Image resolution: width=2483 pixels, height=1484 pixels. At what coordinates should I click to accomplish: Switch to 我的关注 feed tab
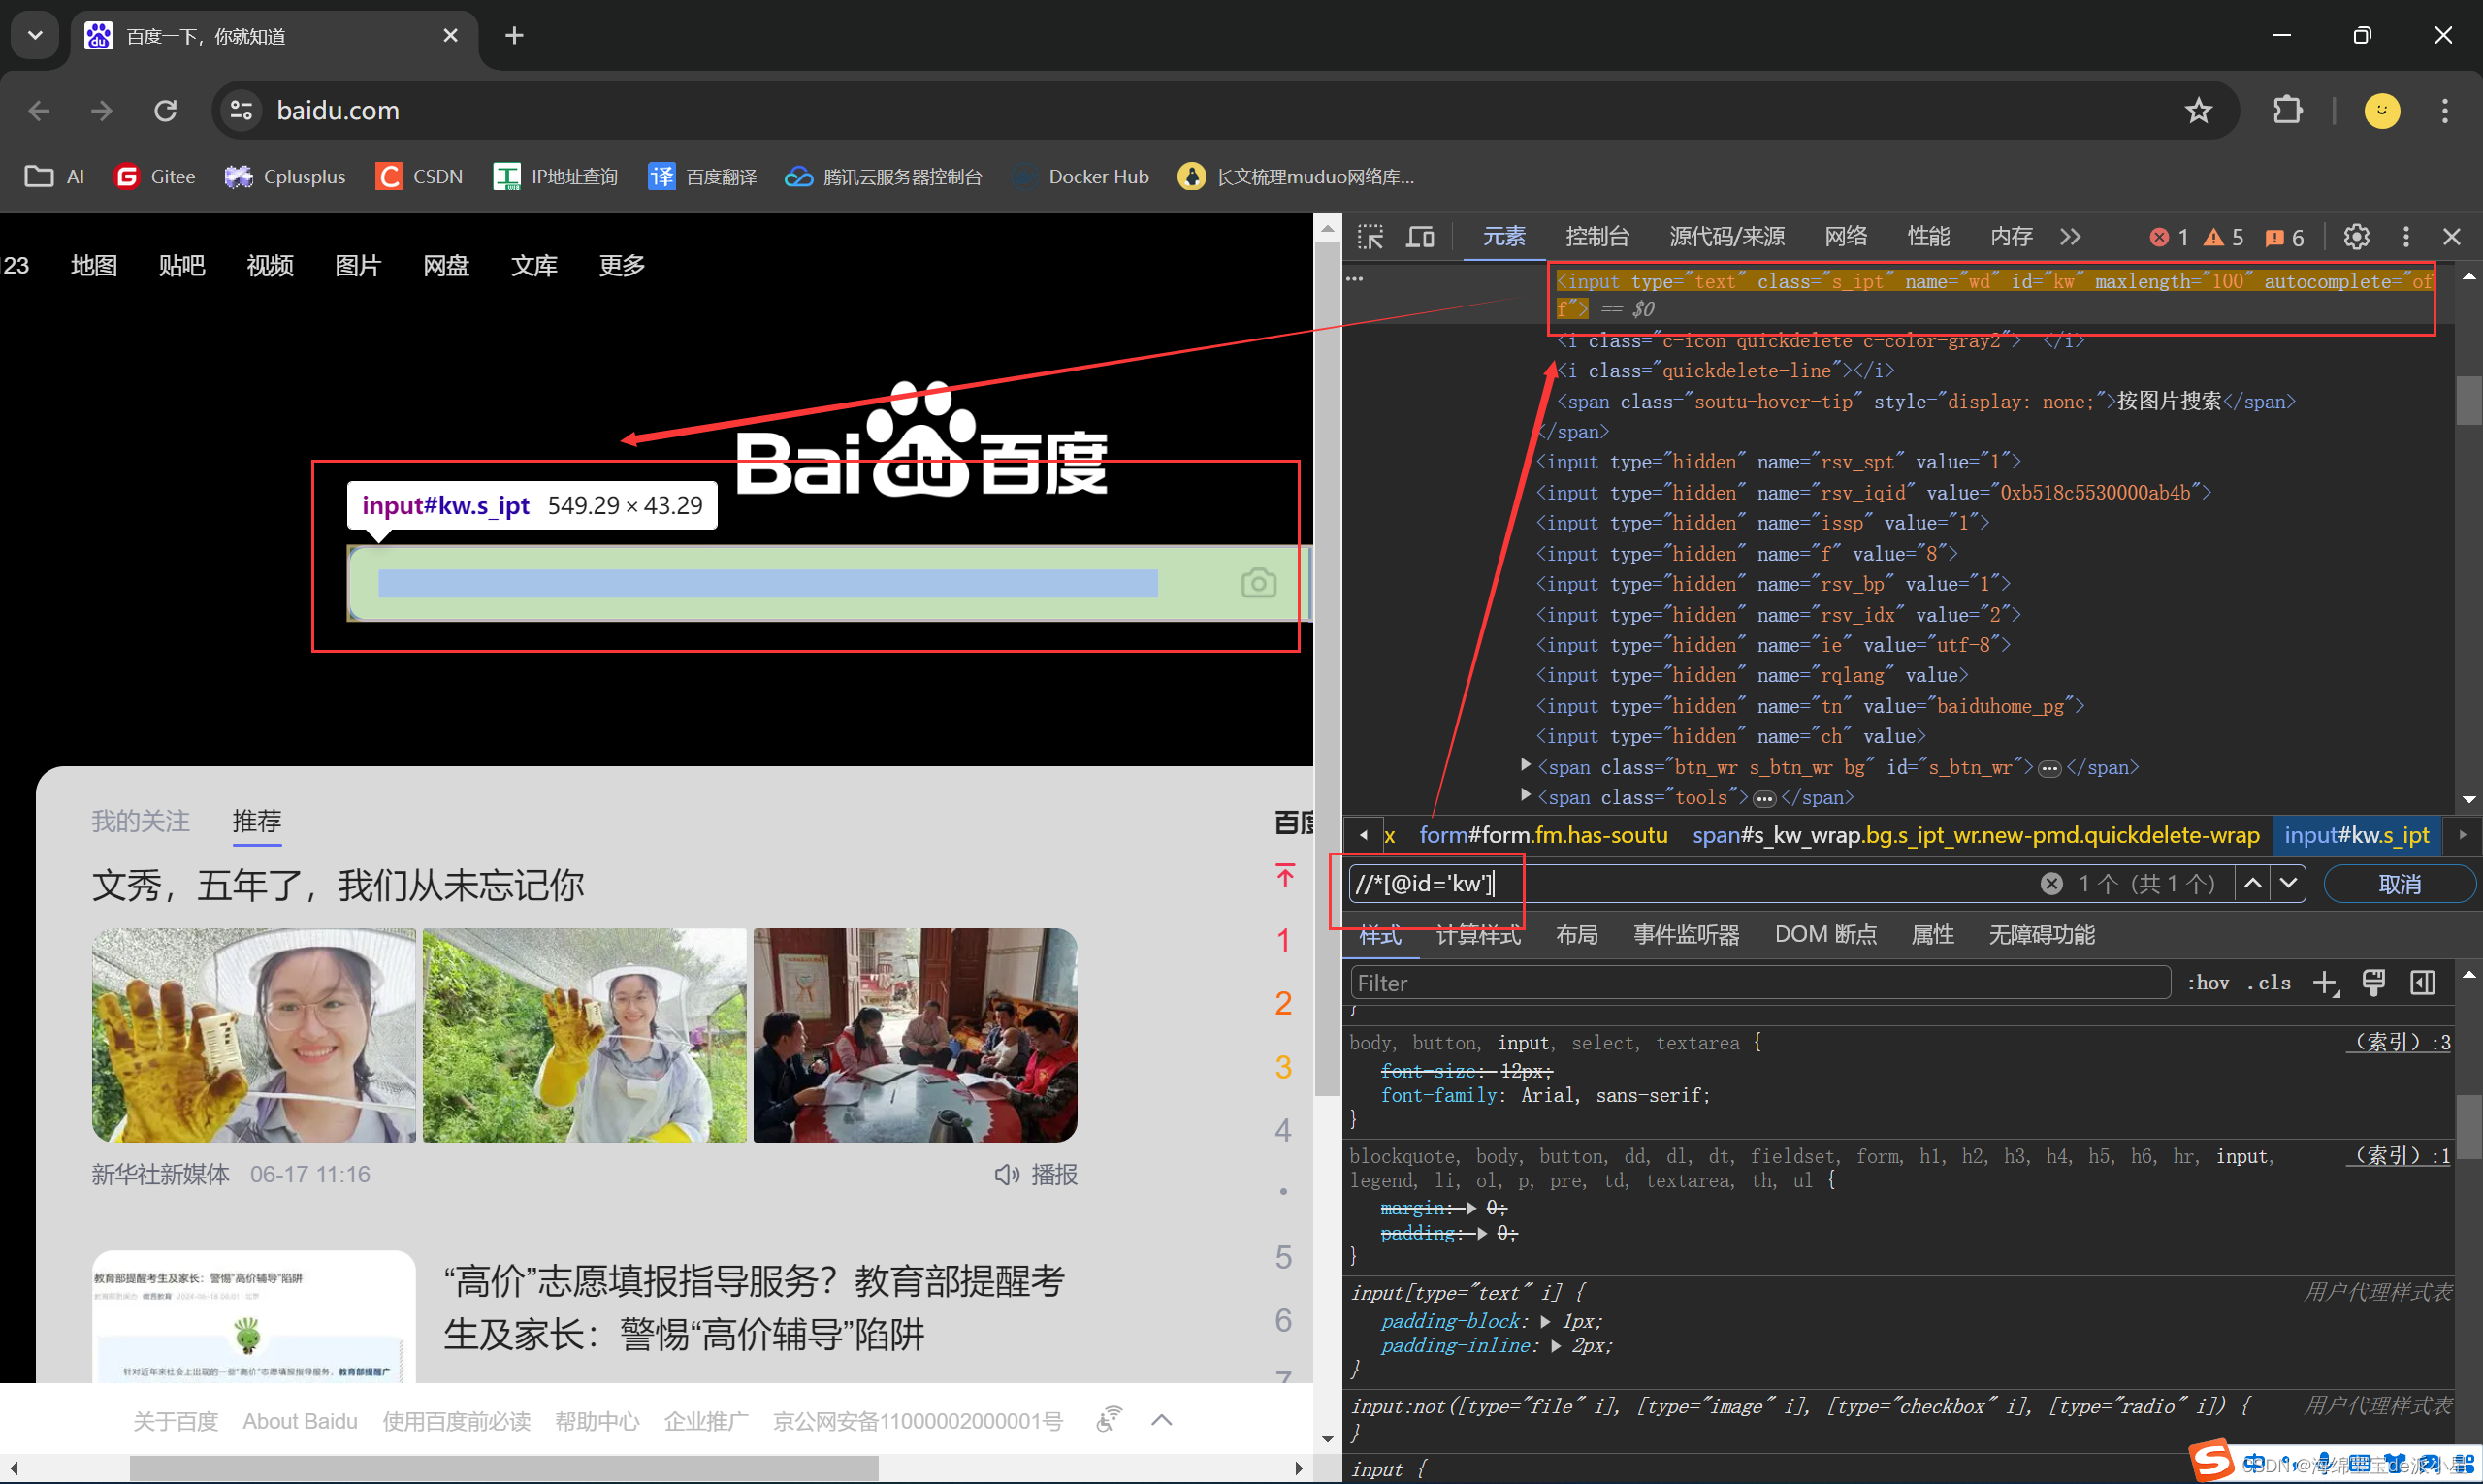click(x=141, y=821)
